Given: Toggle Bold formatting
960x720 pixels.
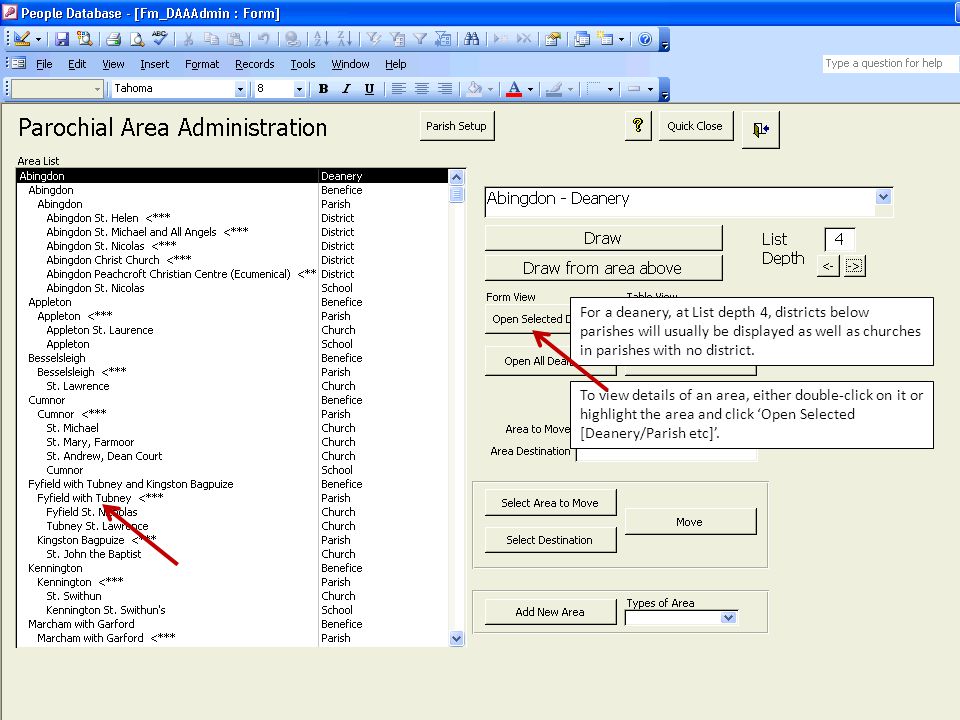Looking at the screenshot, I should pos(323,89).
